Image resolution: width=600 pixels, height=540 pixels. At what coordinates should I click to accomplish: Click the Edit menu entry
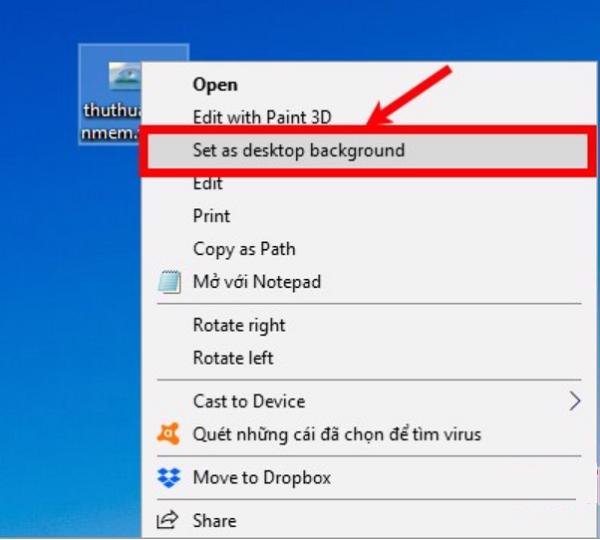[208, 184]
